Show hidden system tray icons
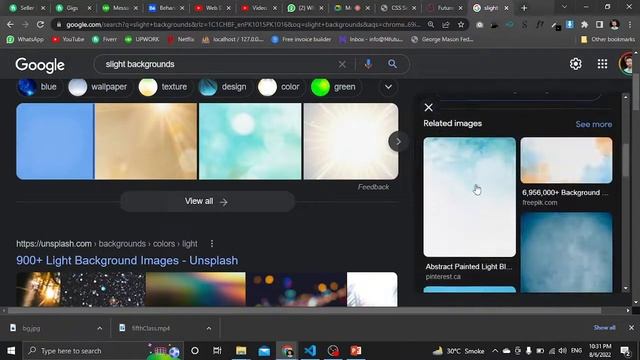 coord(495,351)
